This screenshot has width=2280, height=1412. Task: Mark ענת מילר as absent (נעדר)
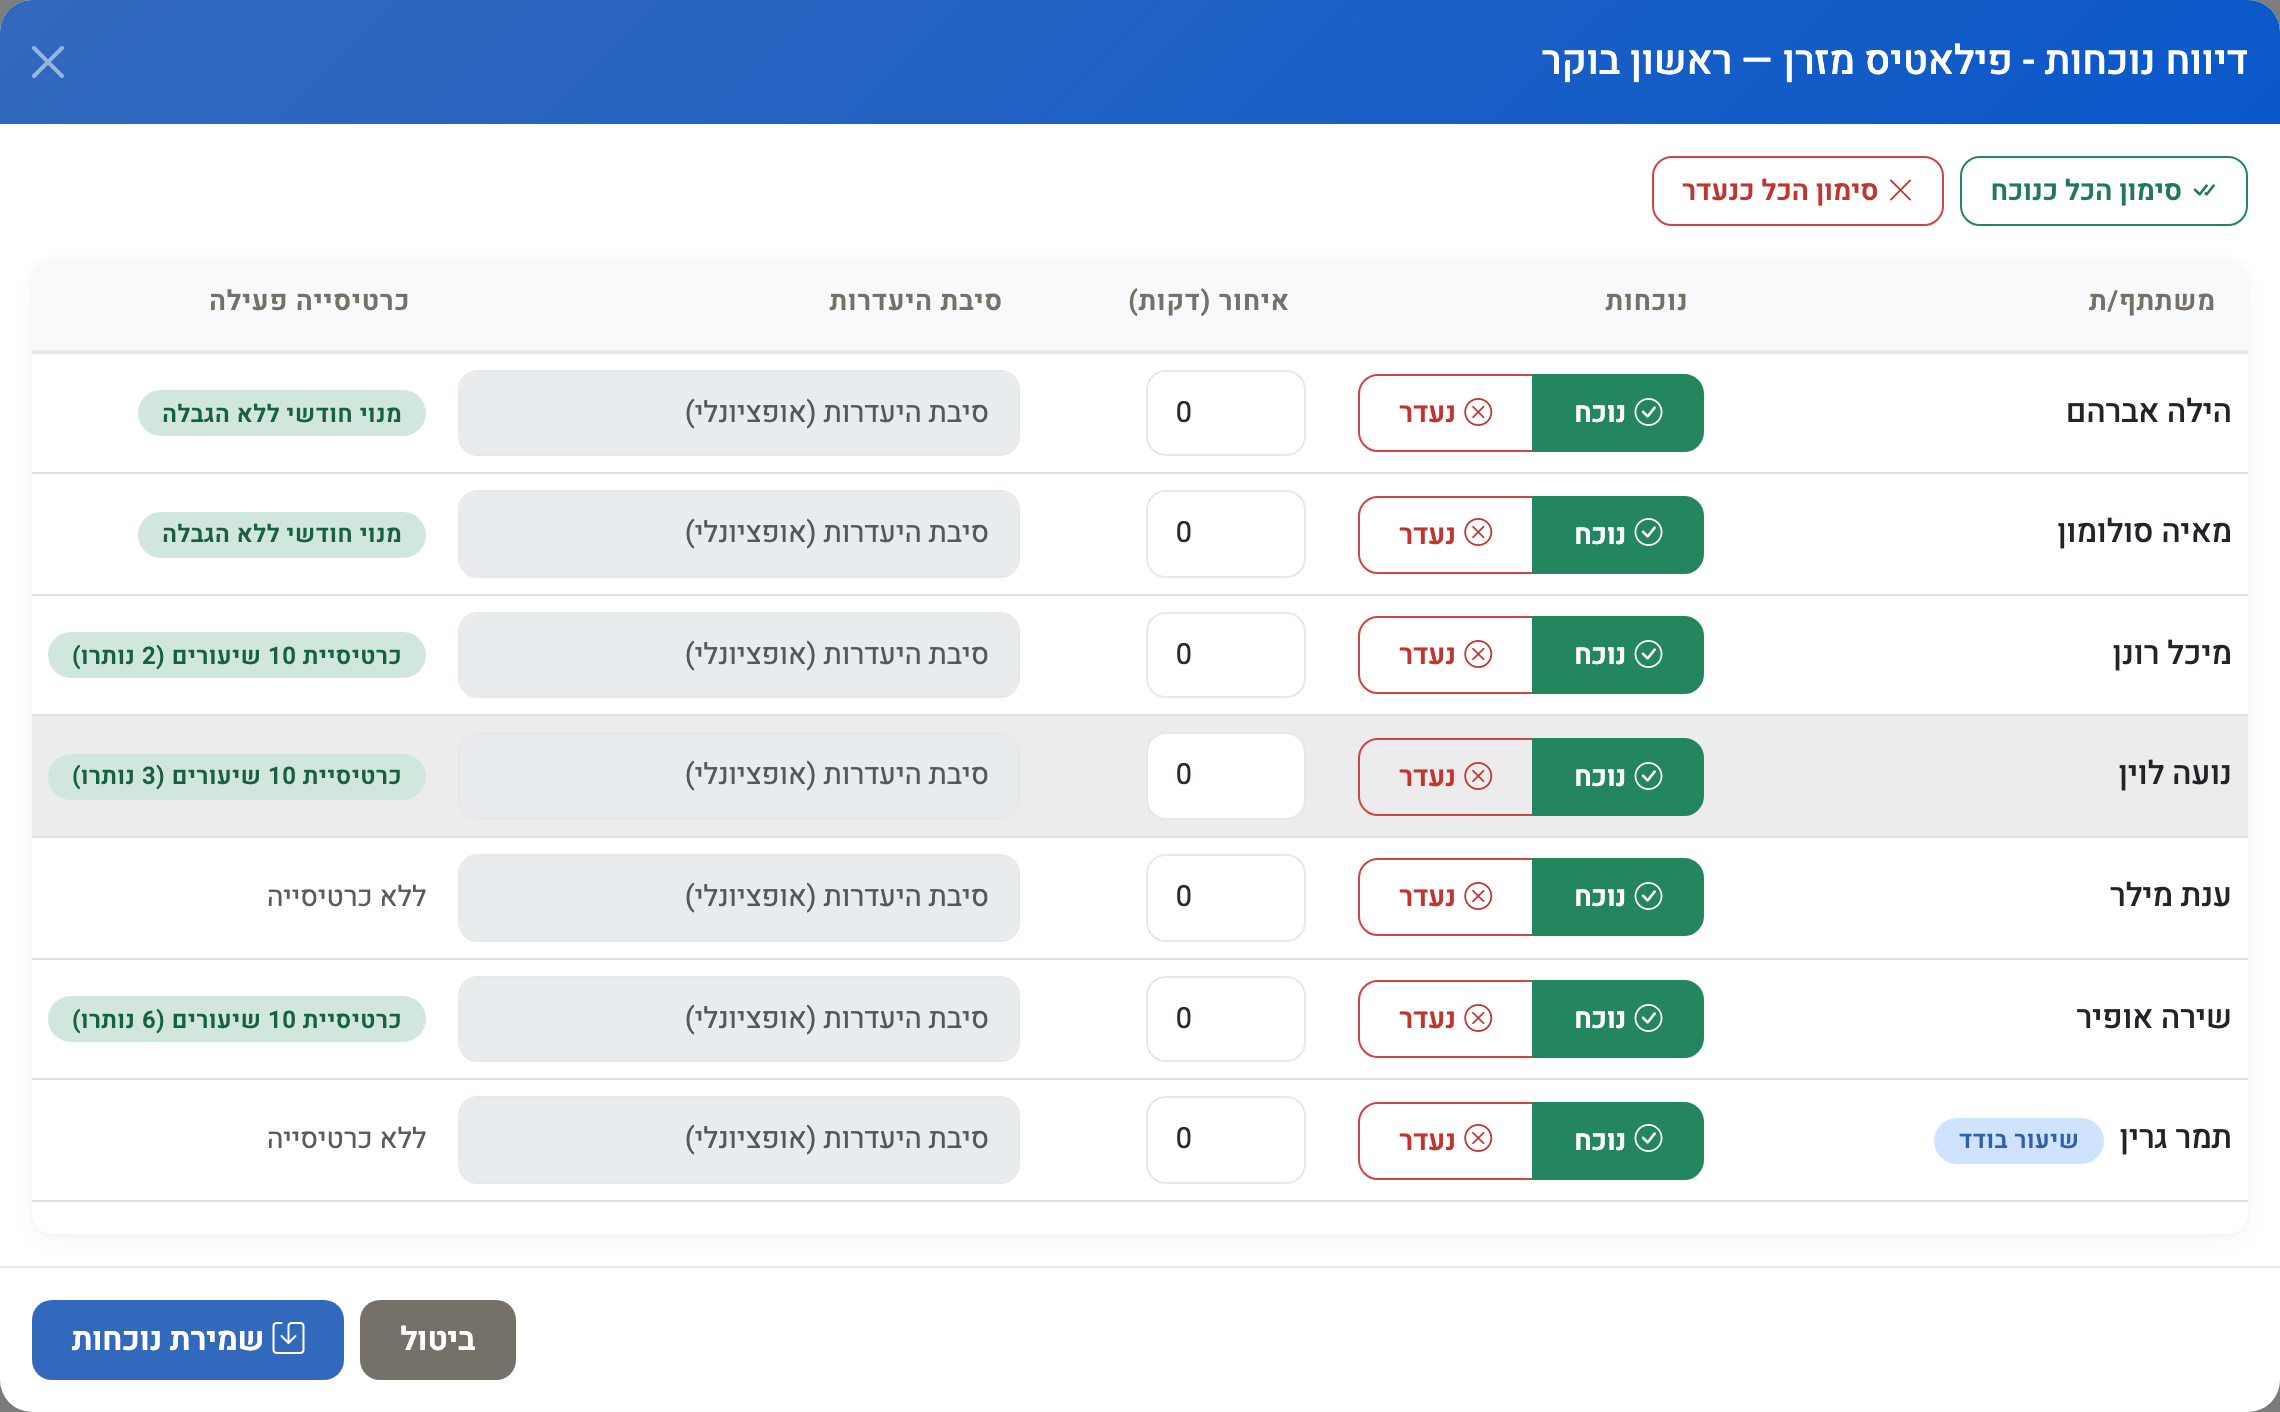[x=1445, y=897]
